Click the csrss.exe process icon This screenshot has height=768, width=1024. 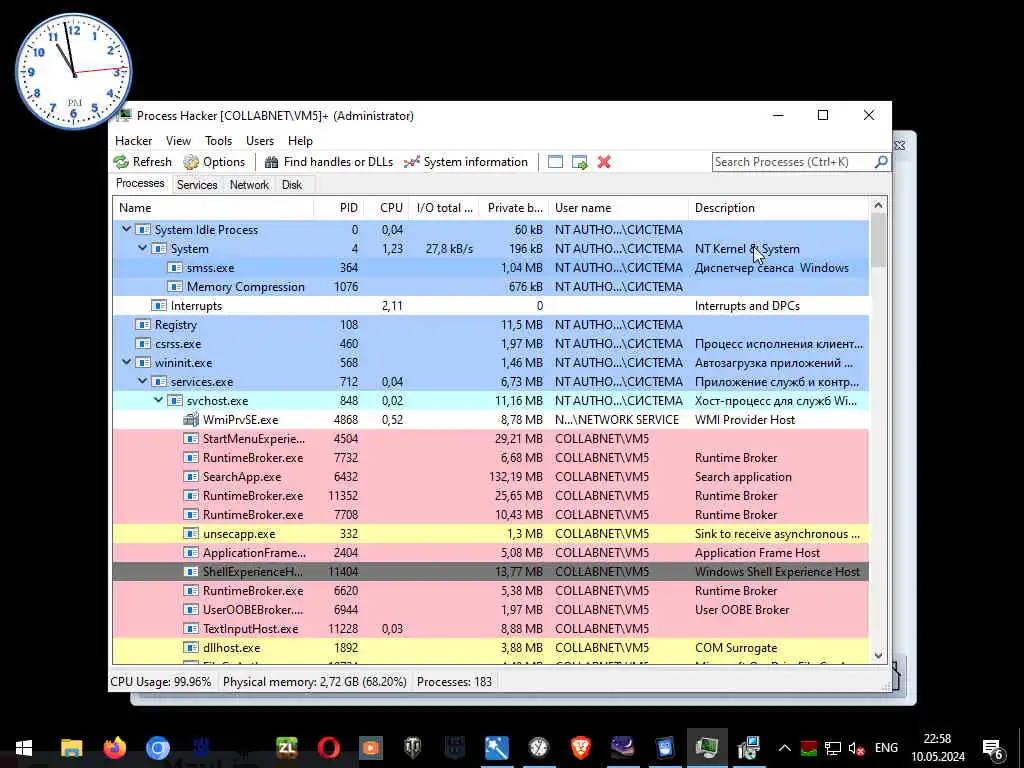142,344
